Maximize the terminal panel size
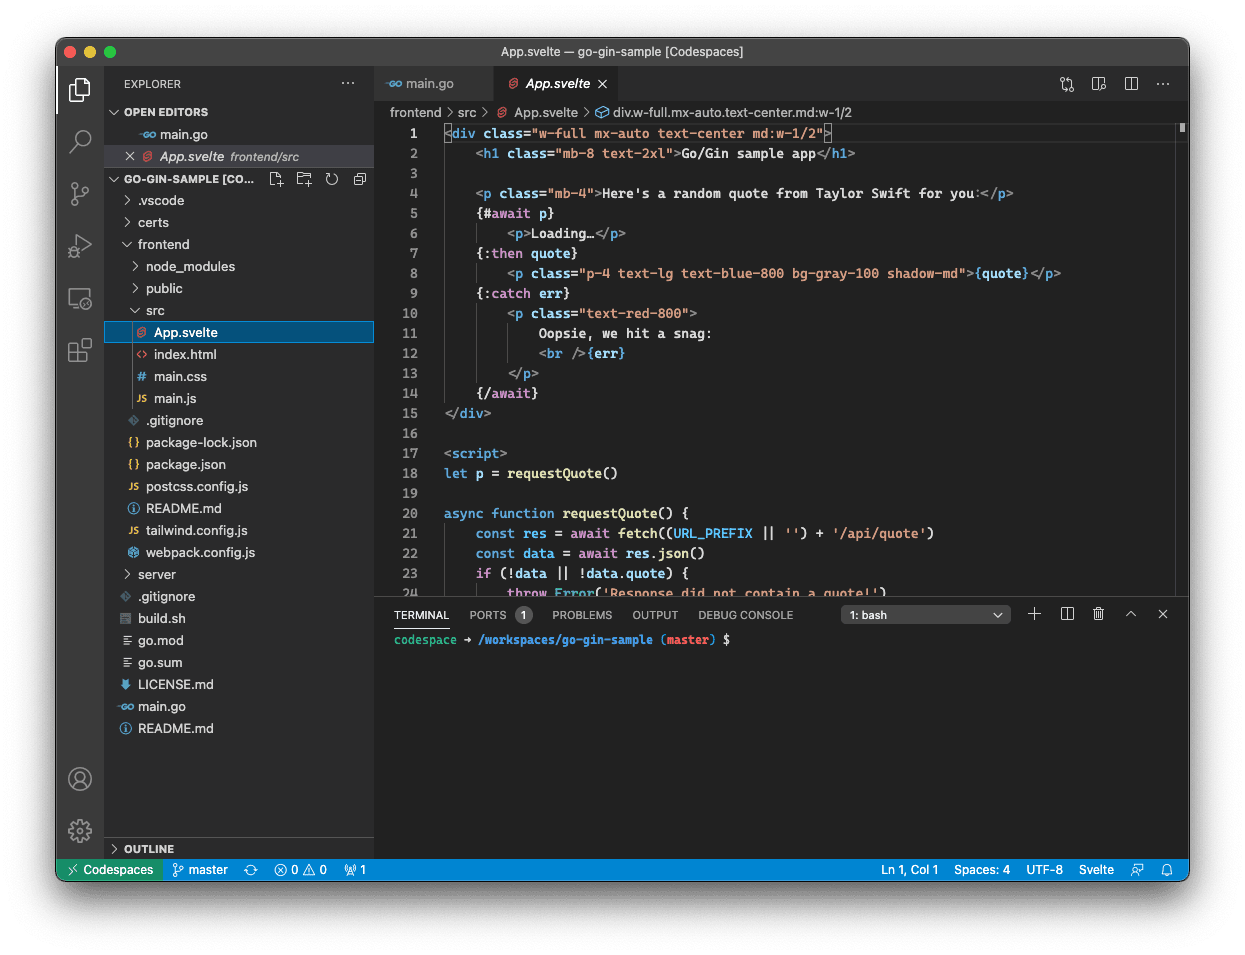 click(x=1131, y=614)
